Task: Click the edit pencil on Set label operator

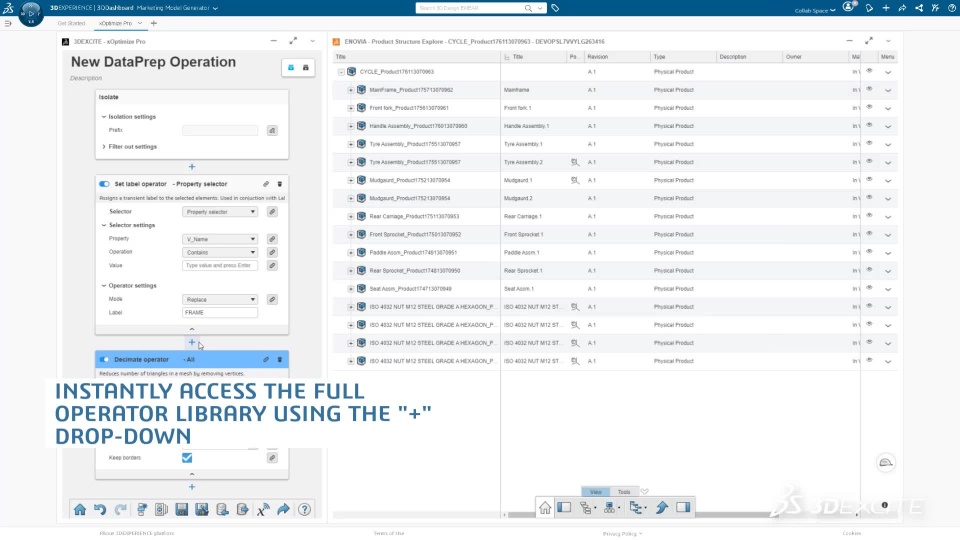Action: point(266,184)
